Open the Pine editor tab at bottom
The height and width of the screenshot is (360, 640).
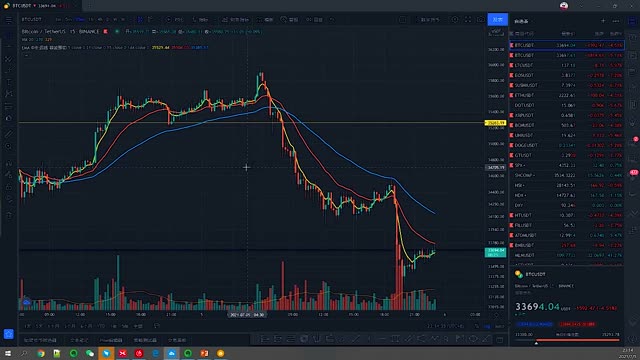click(x=111, y=340)
